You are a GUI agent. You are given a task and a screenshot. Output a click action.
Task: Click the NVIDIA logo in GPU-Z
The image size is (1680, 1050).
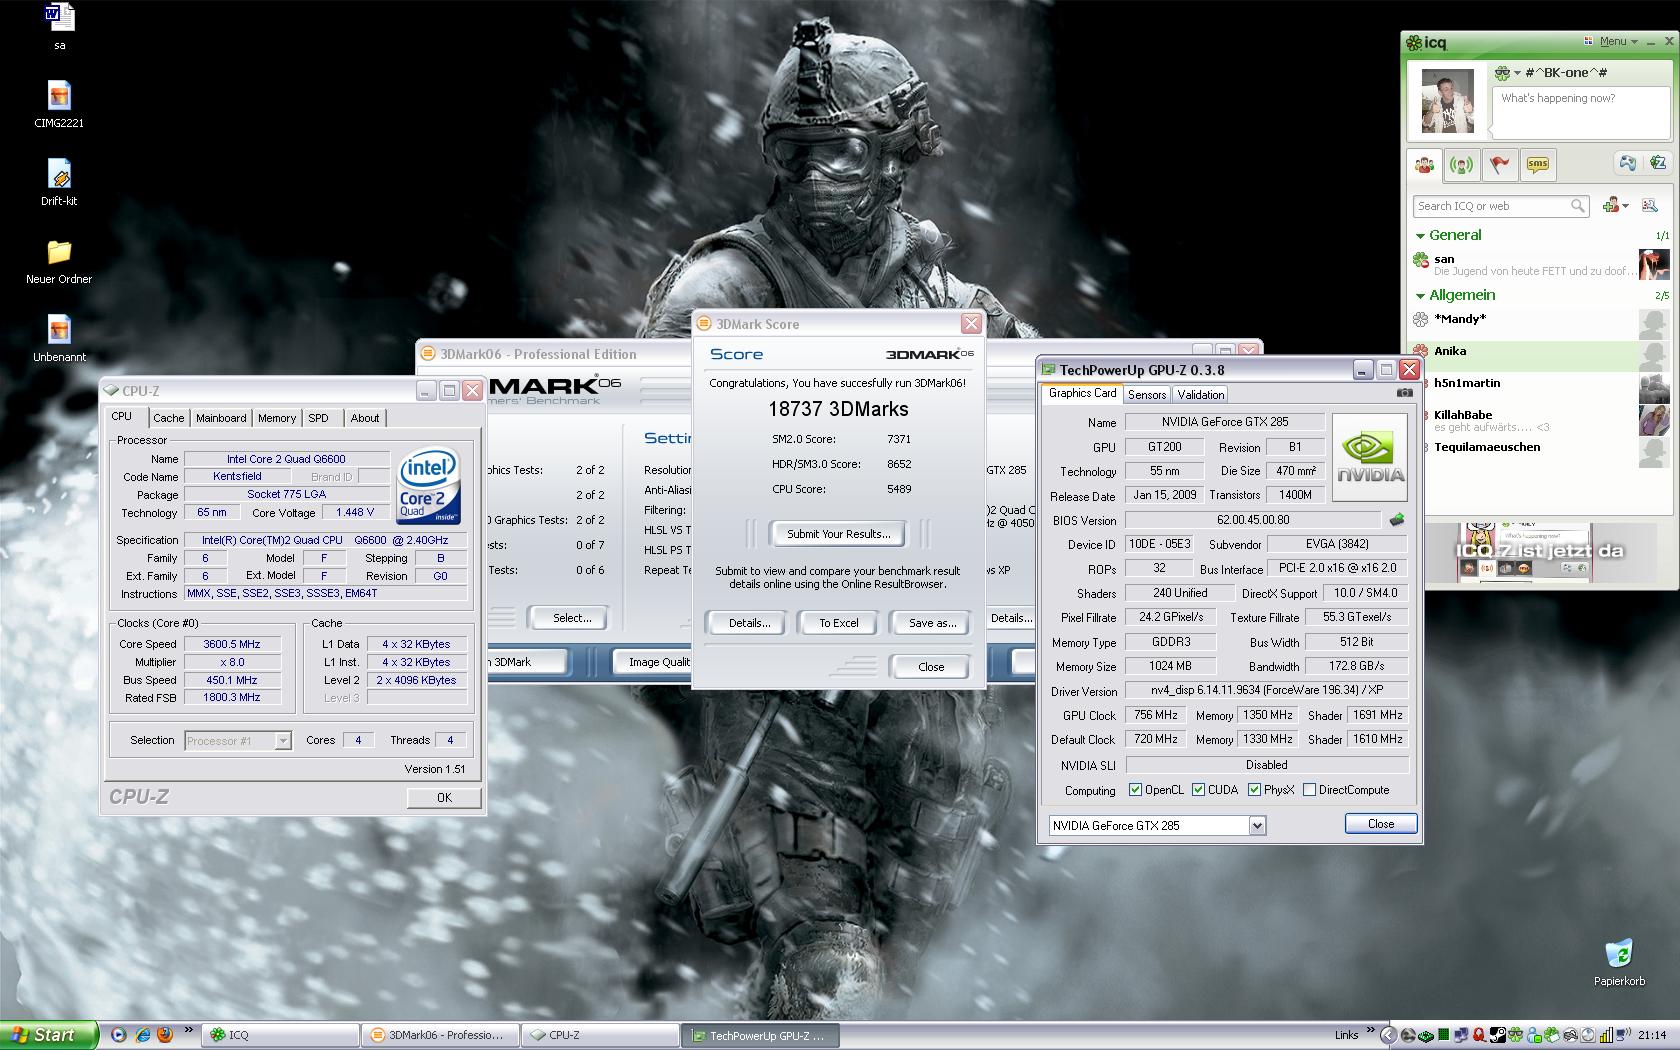[x=1370, y=457]
